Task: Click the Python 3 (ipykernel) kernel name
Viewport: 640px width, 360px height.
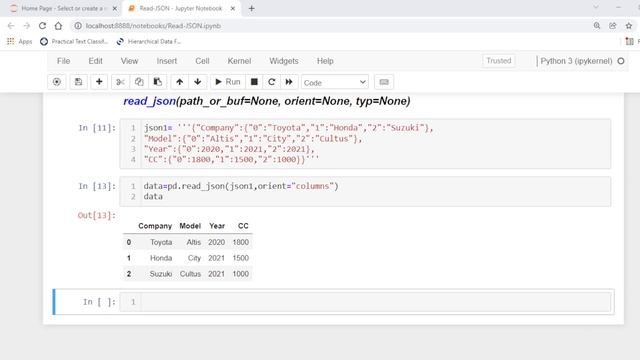Action: click(x=576, y=61)
